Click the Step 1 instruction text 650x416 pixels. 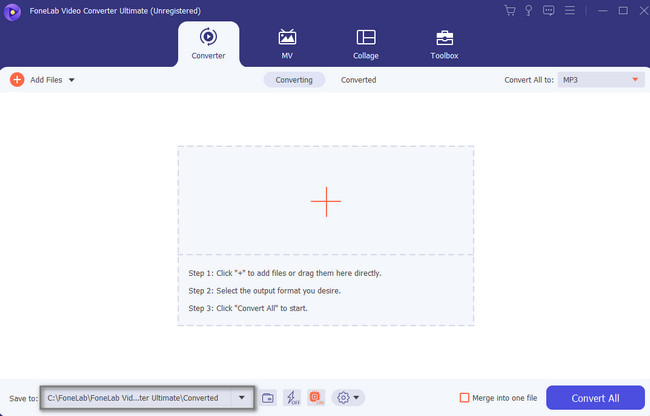(285, 273)
